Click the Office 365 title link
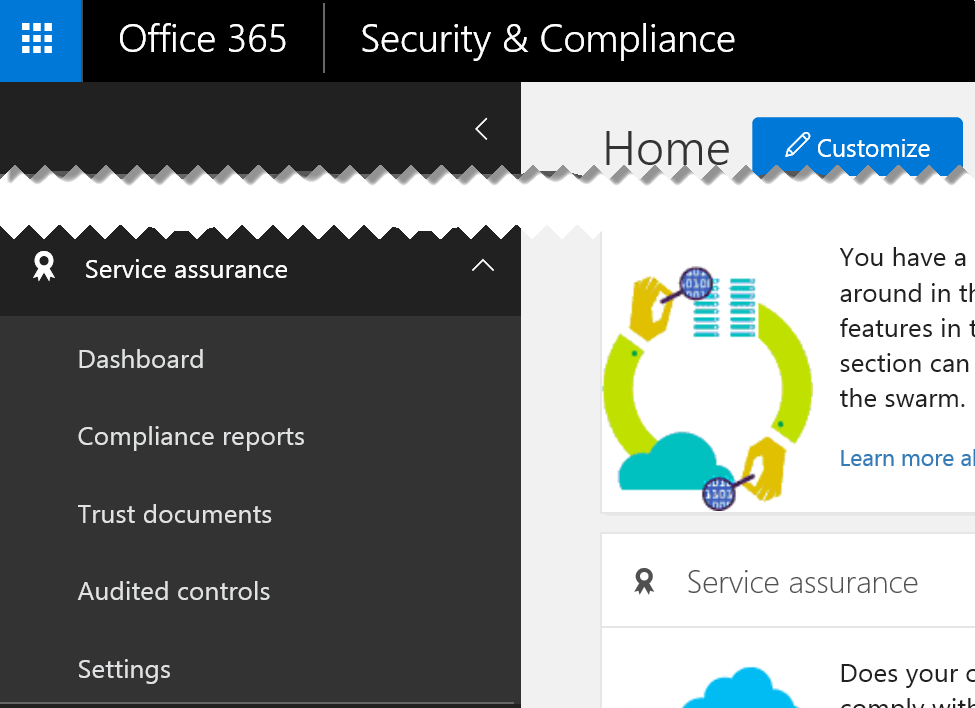Viewport: 975px width, 708px height. pos(202,39)
